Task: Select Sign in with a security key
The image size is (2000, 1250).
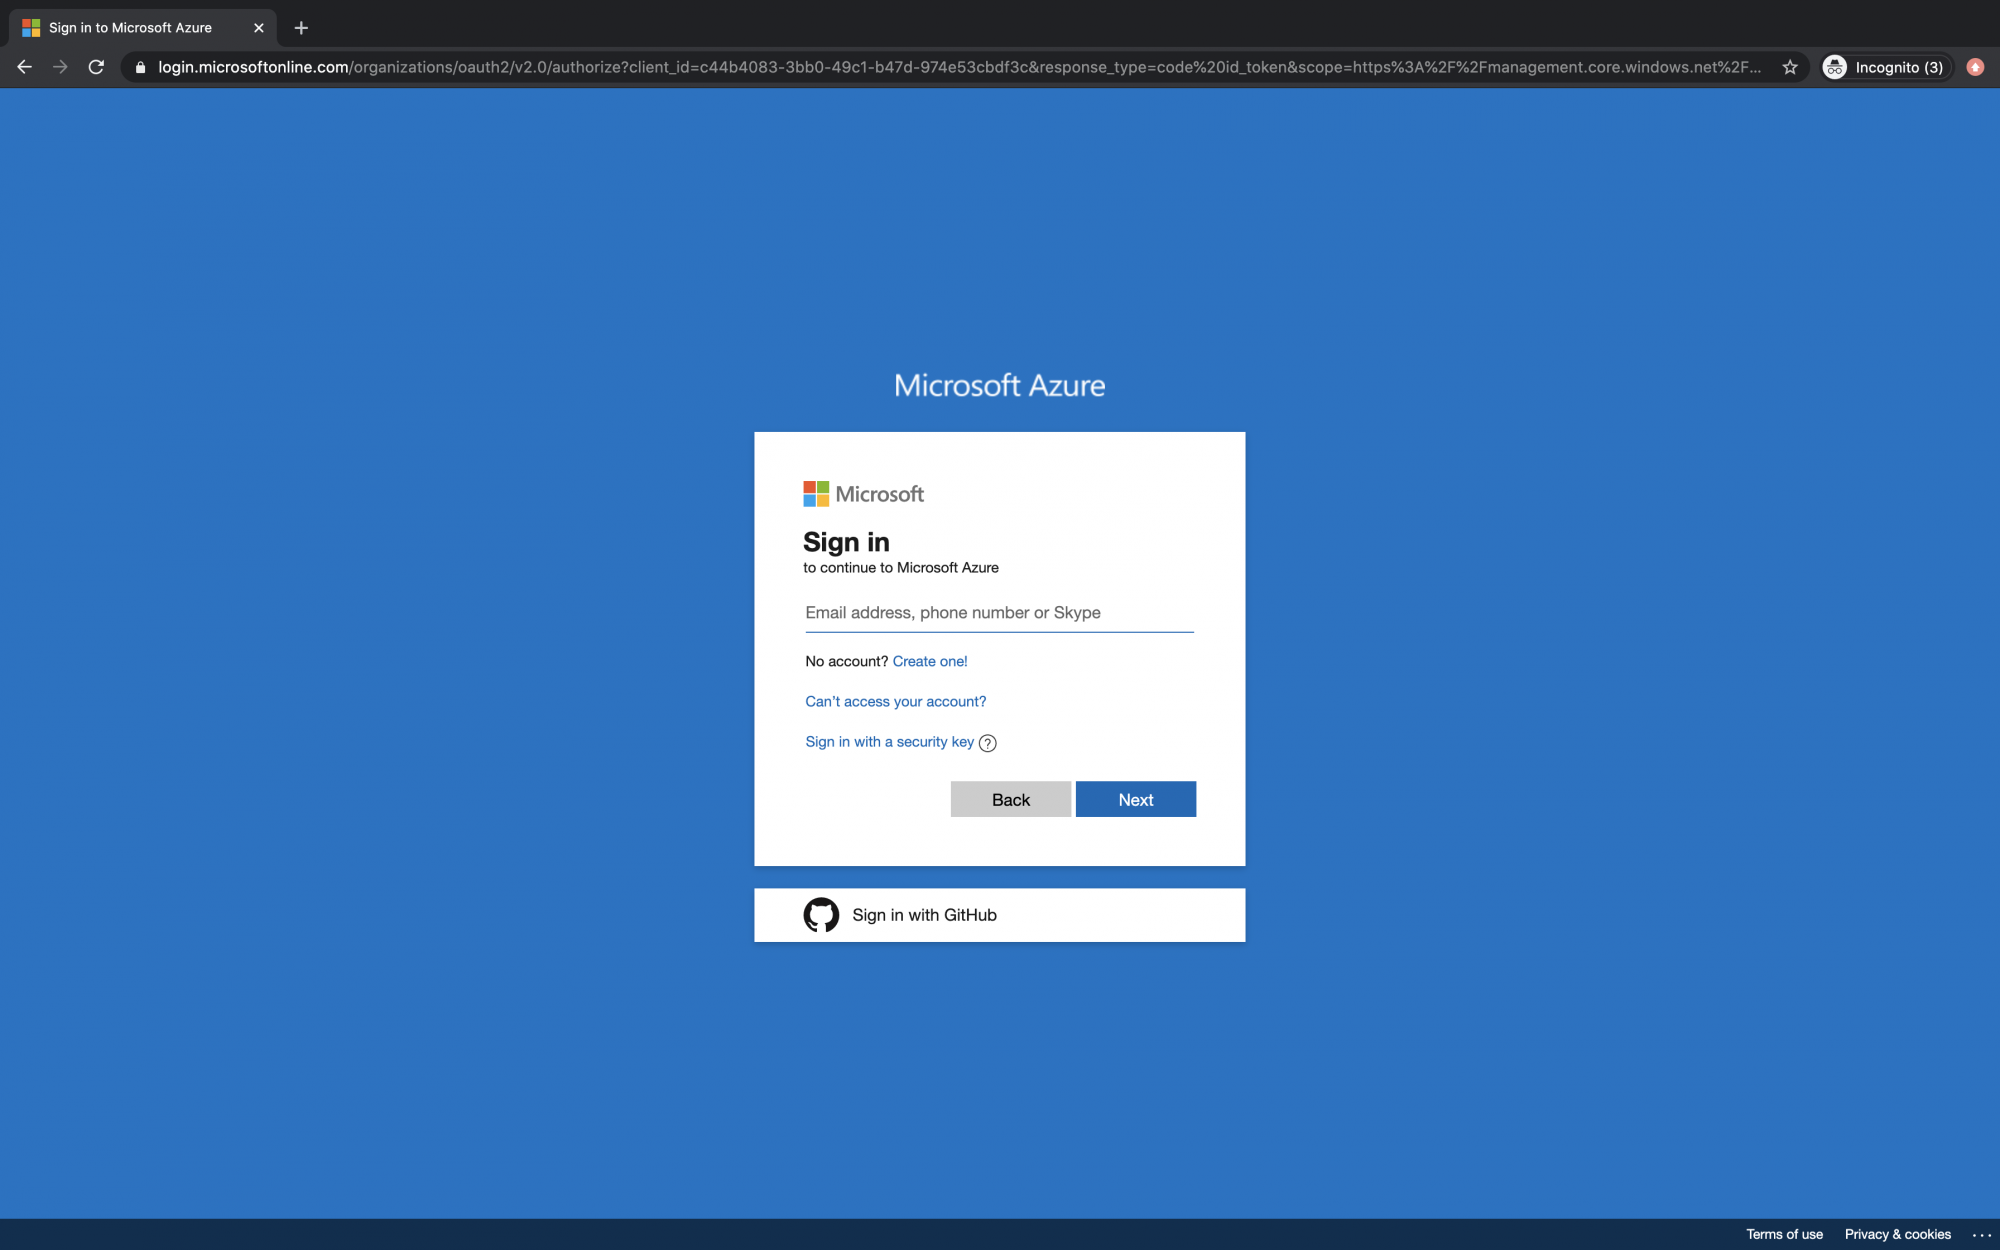Action: point(889,742)
